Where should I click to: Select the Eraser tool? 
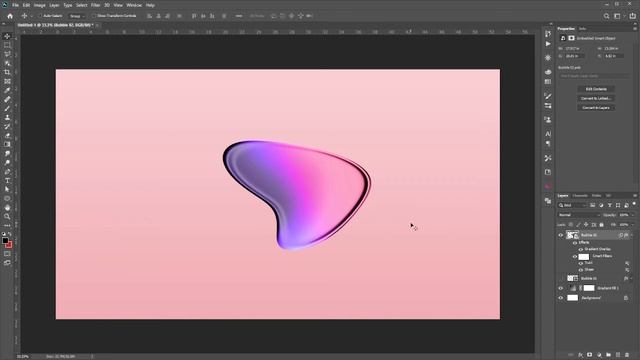pyautogui.click(x=7, y=135)
